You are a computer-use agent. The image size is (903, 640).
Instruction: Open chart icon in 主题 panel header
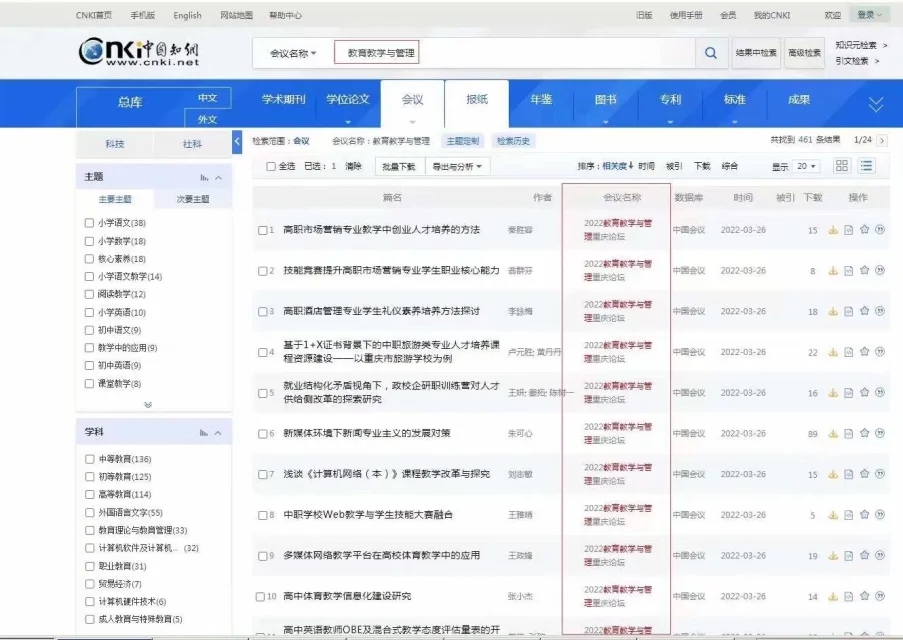[x=204, y=177]
